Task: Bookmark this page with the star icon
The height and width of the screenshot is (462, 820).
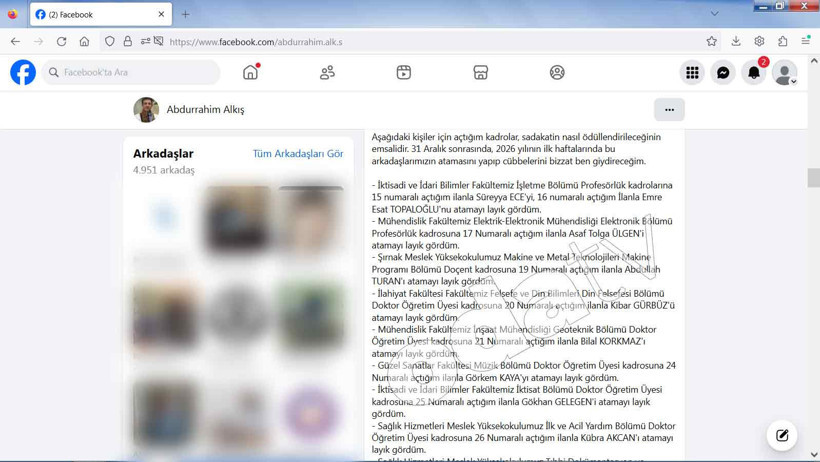Action: tap(711, 42)
